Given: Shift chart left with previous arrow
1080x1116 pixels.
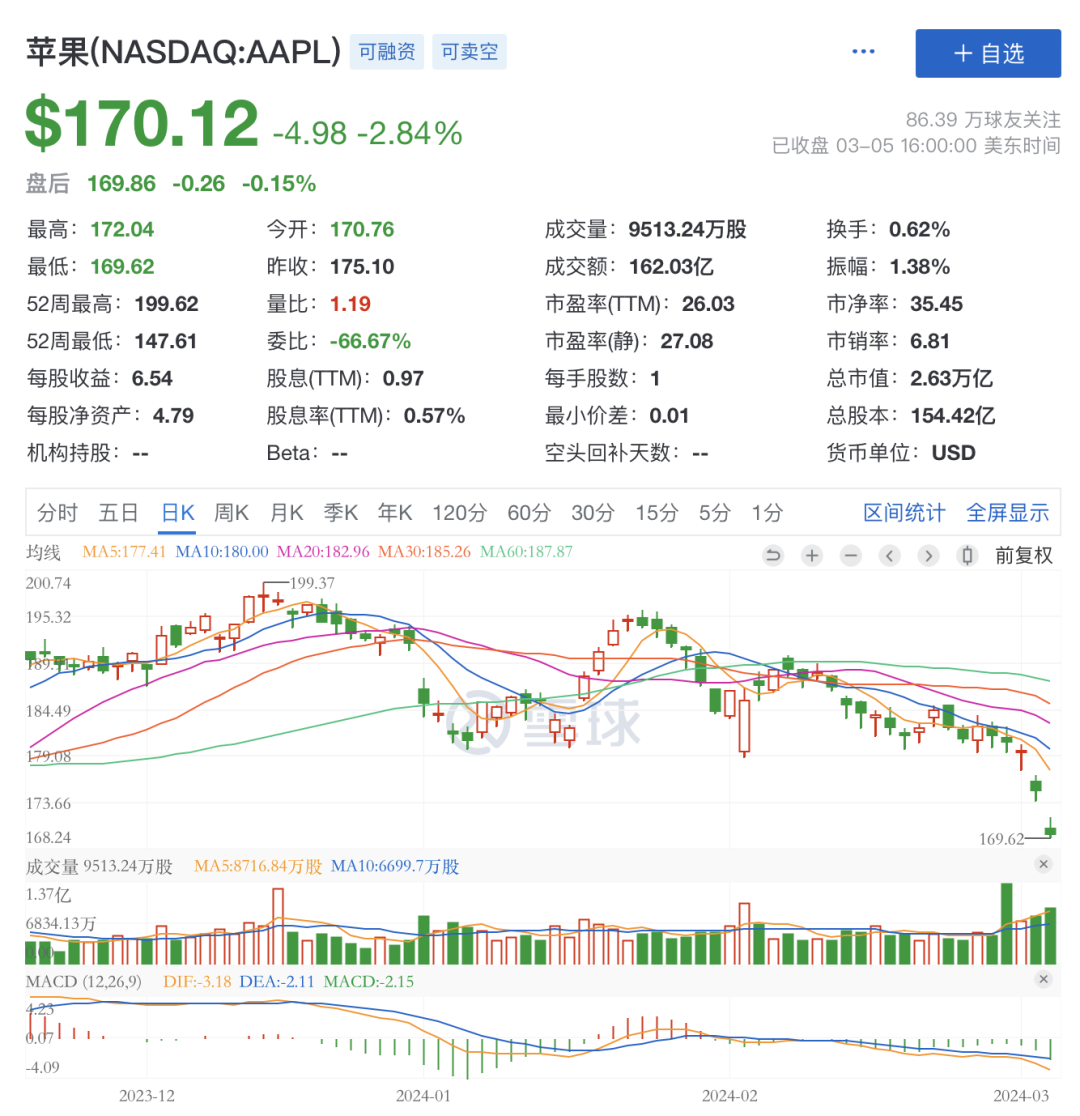Looking at the screenshot, I should point(889,555).
